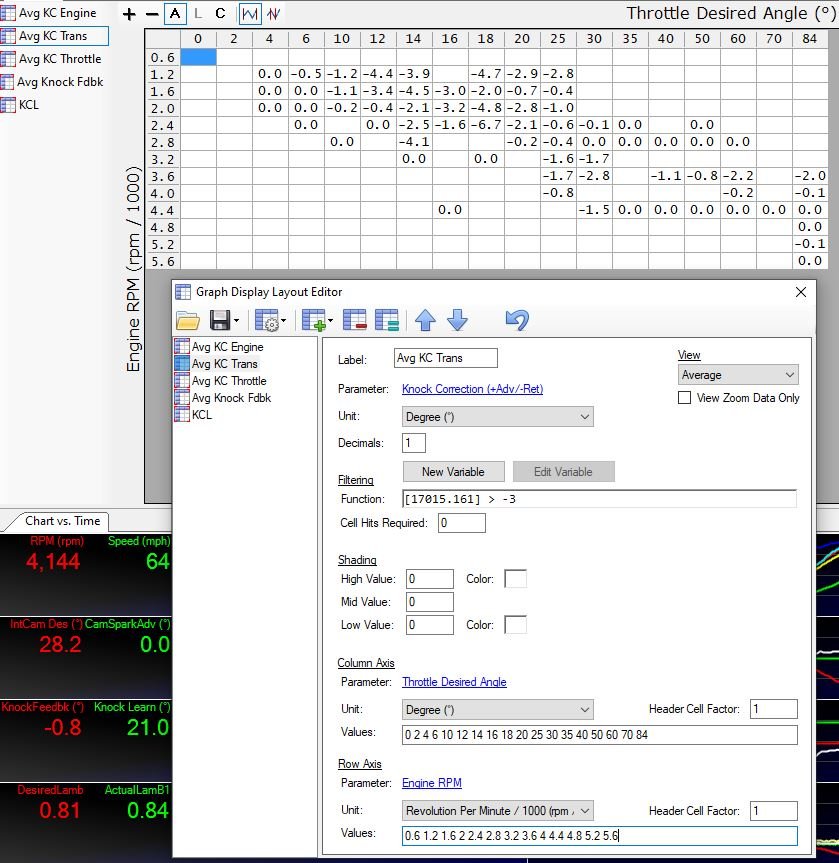Select Avg KC Trans in the top-left list
The height and width of the screenshot is (863, 839).
click(x=54, y=36)
